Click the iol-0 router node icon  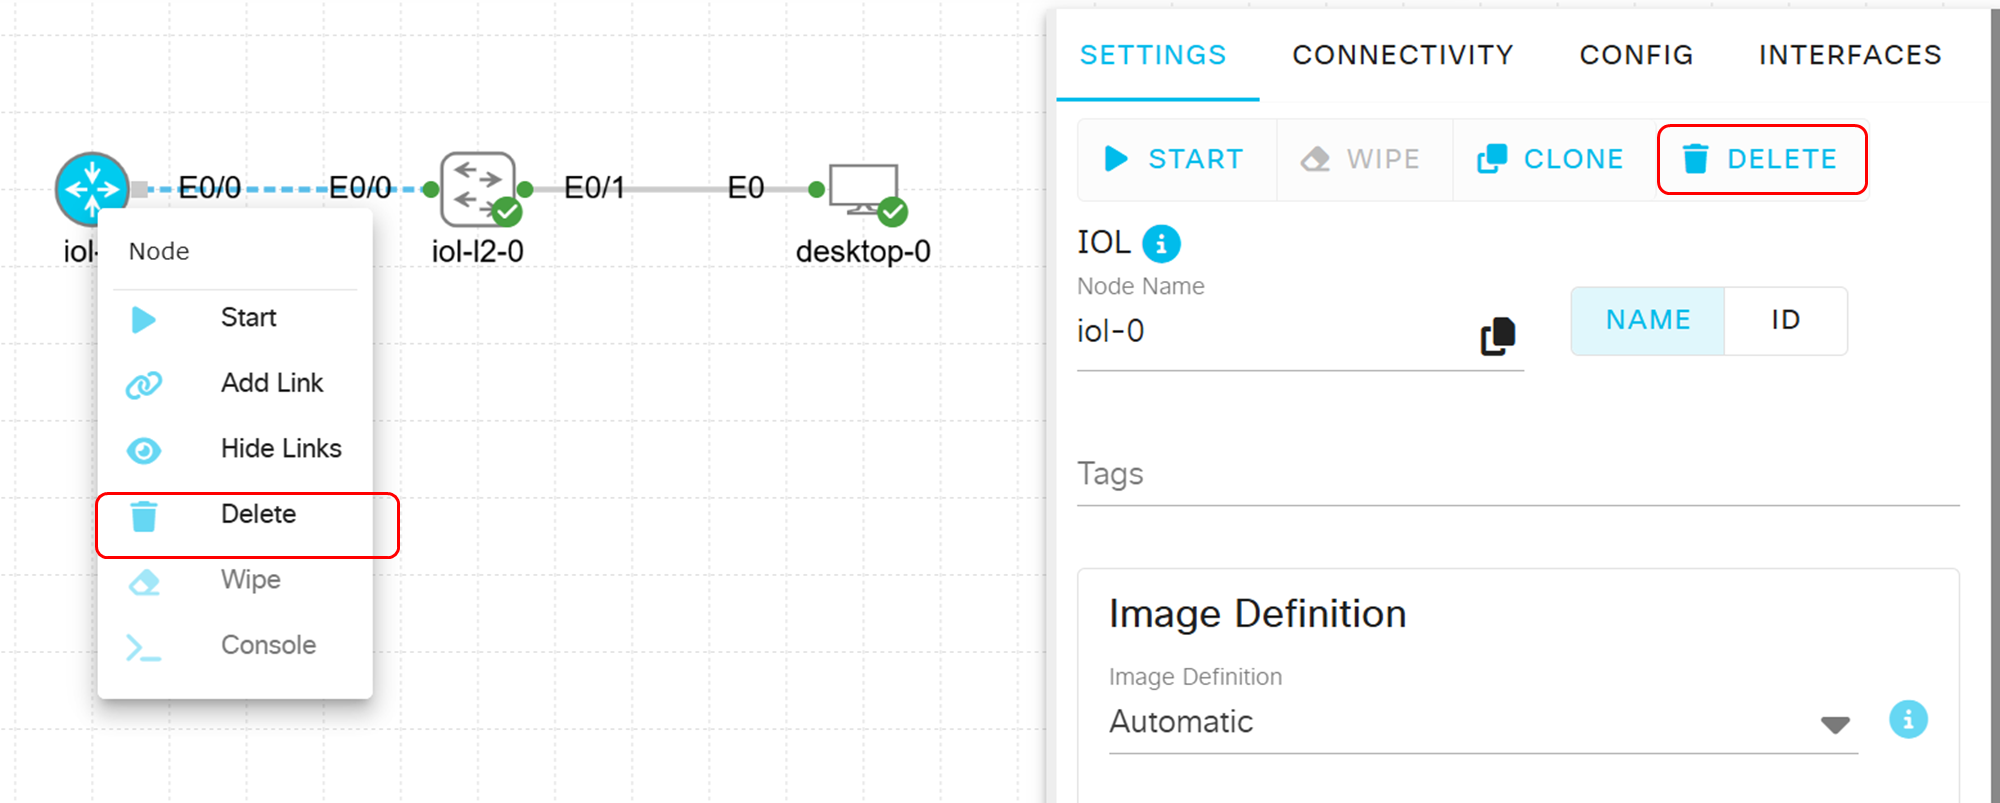(x=92, y=188)
